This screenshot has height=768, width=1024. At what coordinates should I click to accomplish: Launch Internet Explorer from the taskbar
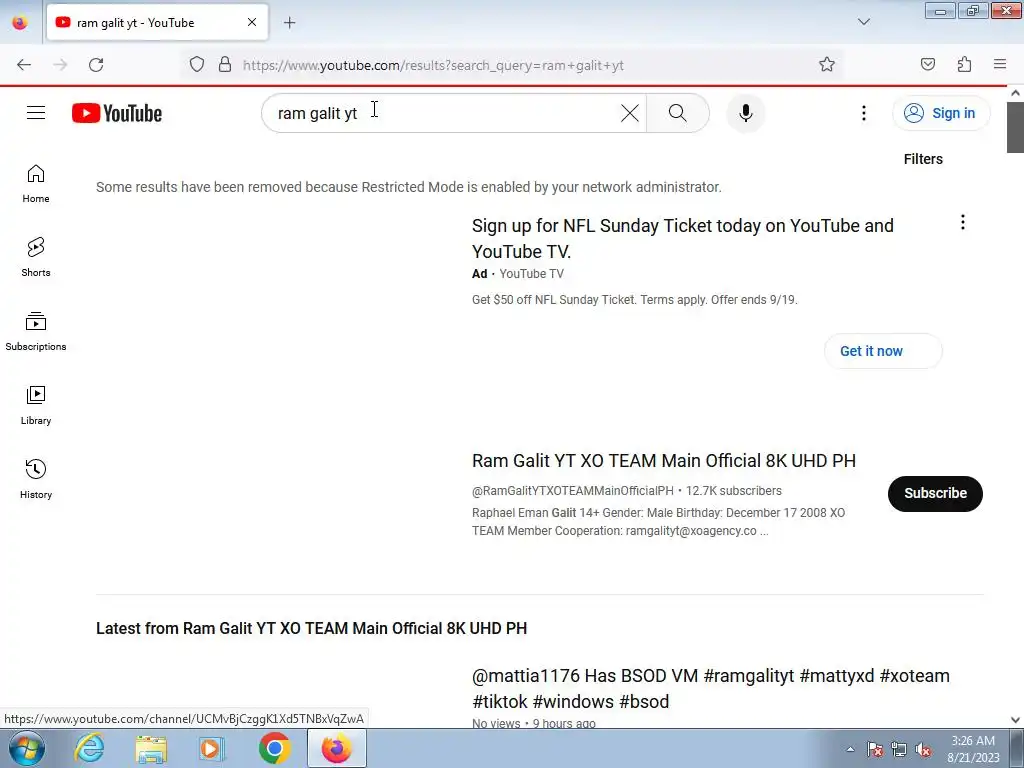coord(89,748)
